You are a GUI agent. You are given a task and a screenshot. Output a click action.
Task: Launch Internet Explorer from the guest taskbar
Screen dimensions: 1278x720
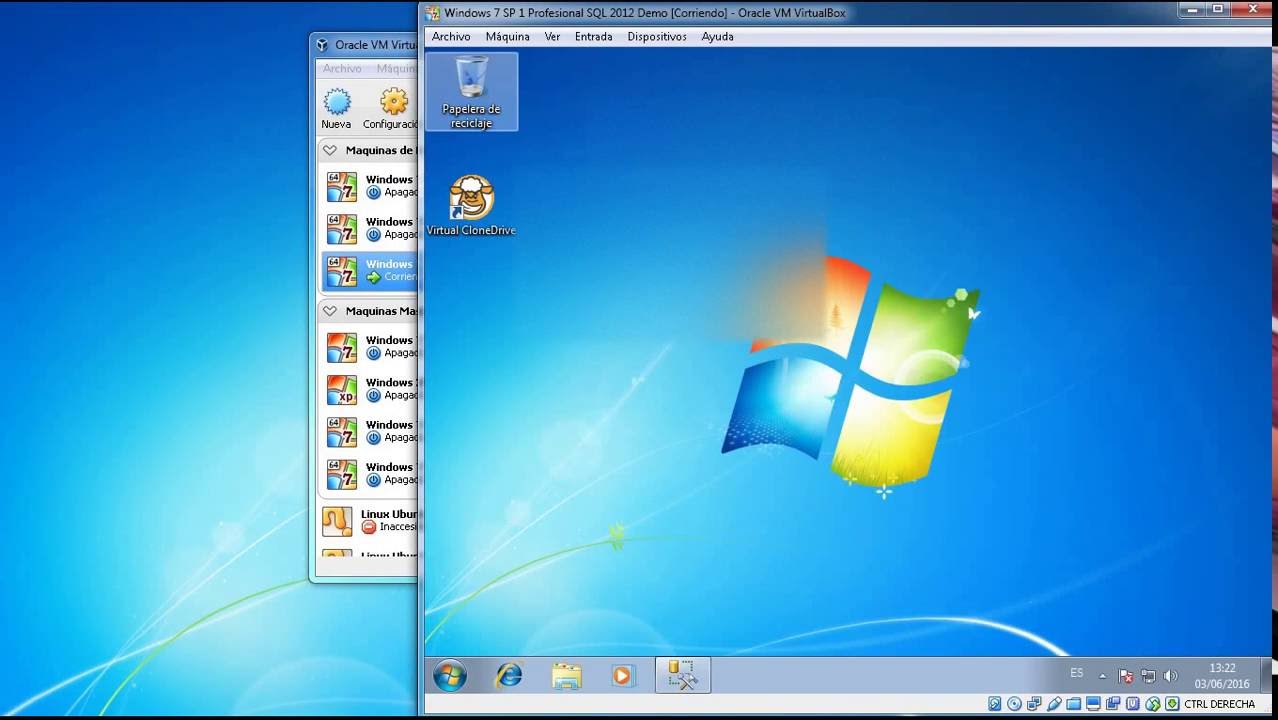point(509,676)
